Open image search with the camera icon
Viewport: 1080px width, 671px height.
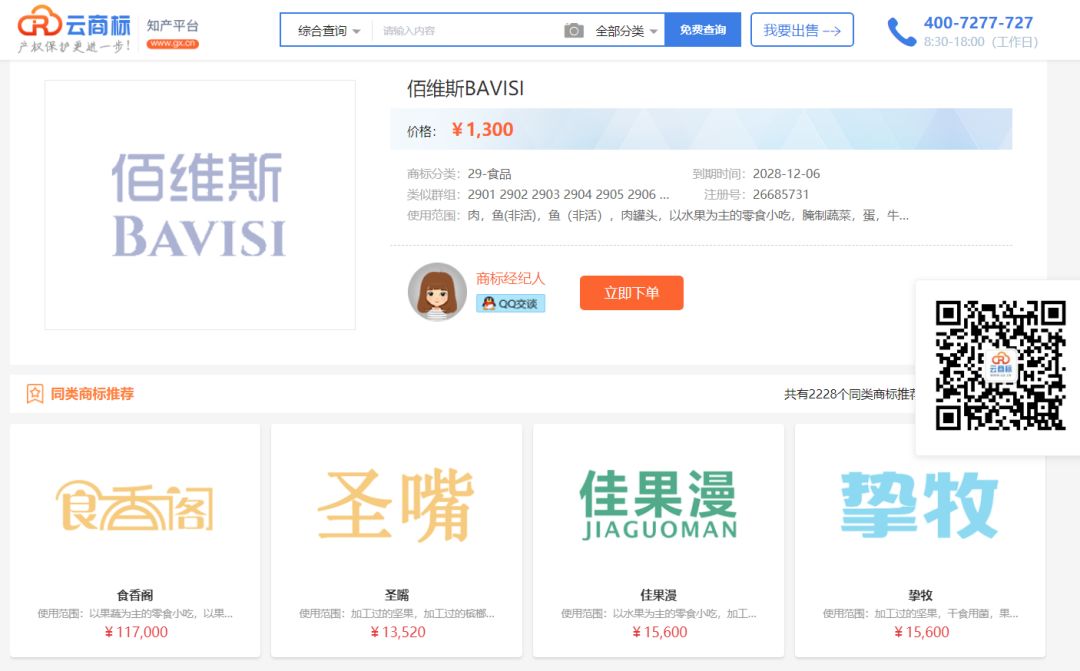[574, 30]
